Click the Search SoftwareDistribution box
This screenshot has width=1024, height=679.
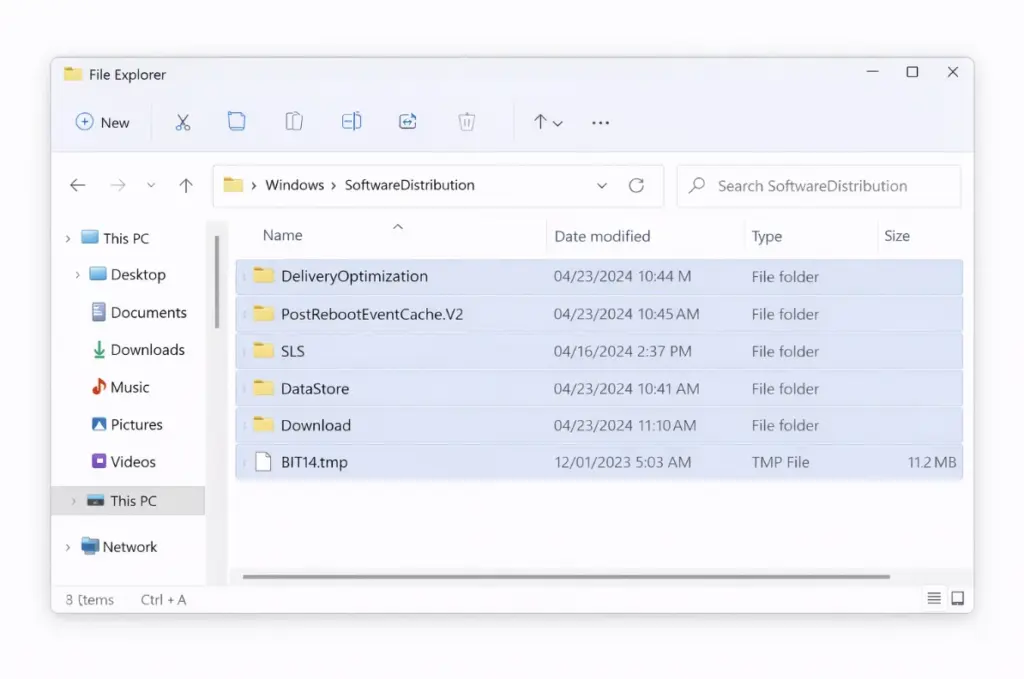pos(818,186)
